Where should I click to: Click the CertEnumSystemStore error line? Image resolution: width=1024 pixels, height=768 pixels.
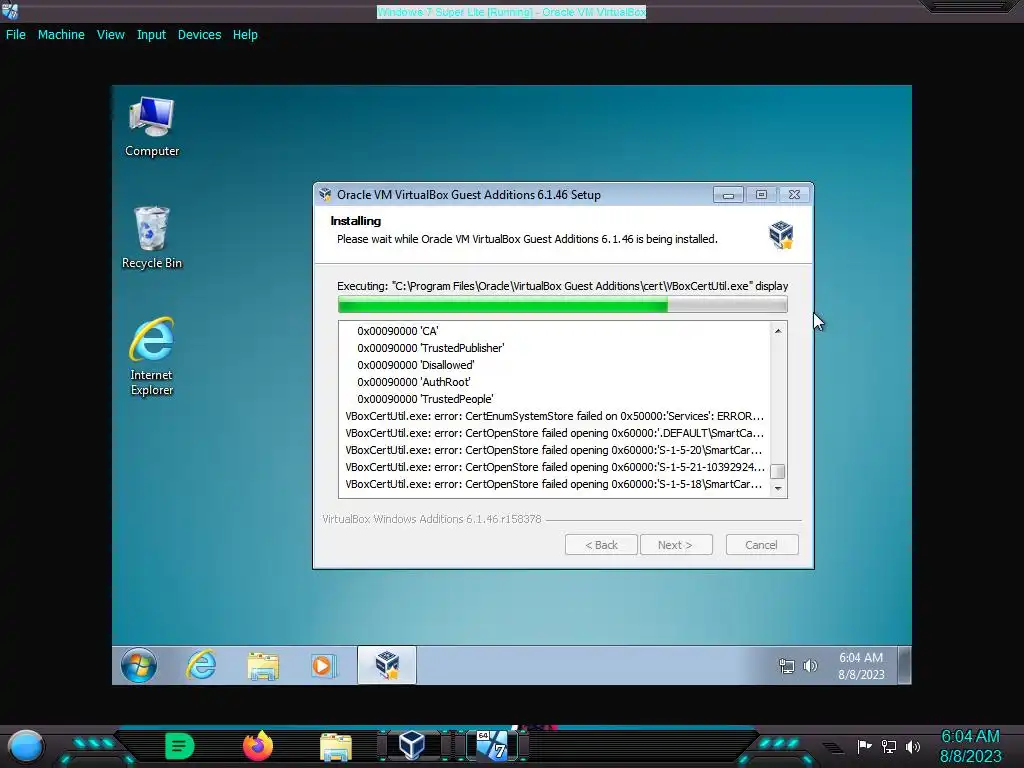tap(554, 416)
